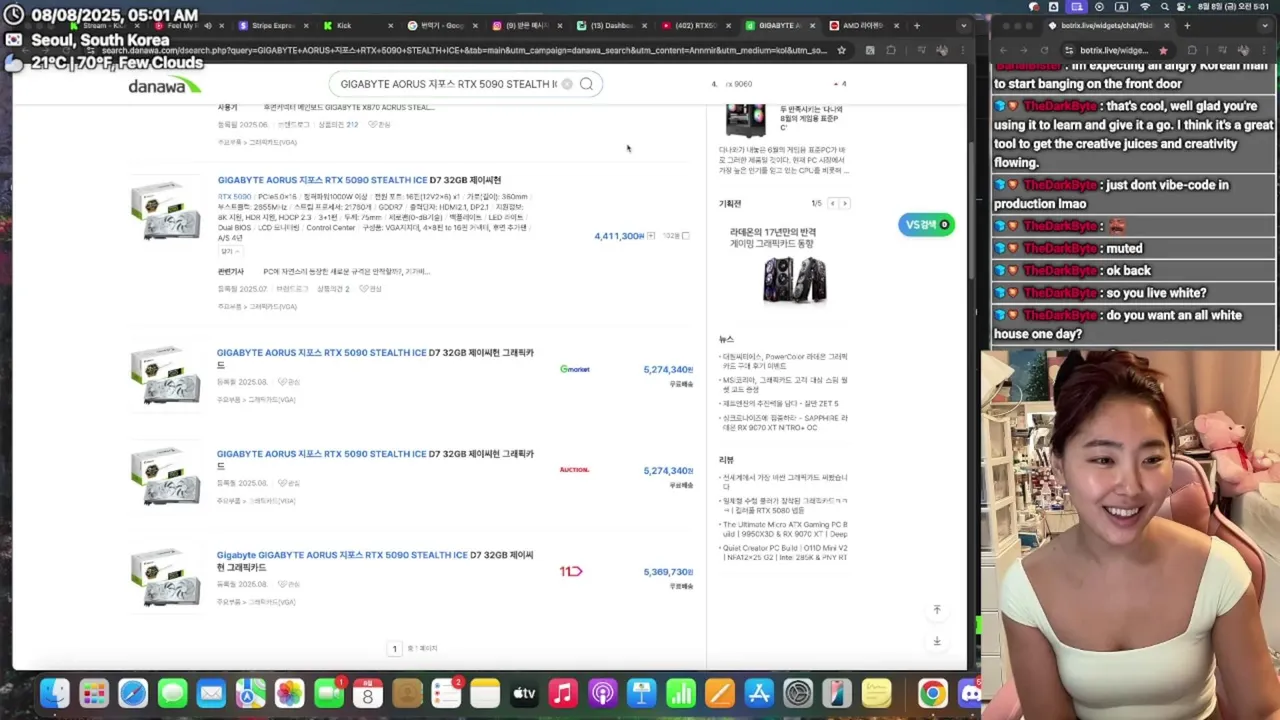Click the 4,411,300원 price link
This screenshot has height=720, width=1280.
(619, 236)
